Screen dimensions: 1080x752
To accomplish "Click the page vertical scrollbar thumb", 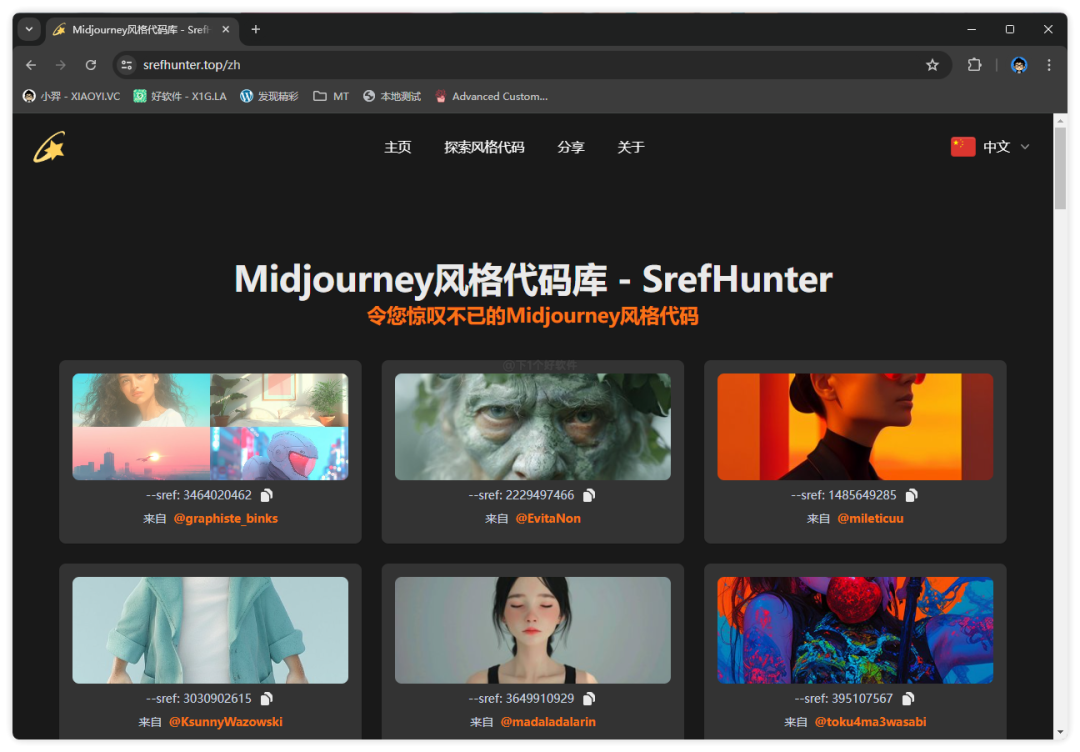I will [1060, 167].
